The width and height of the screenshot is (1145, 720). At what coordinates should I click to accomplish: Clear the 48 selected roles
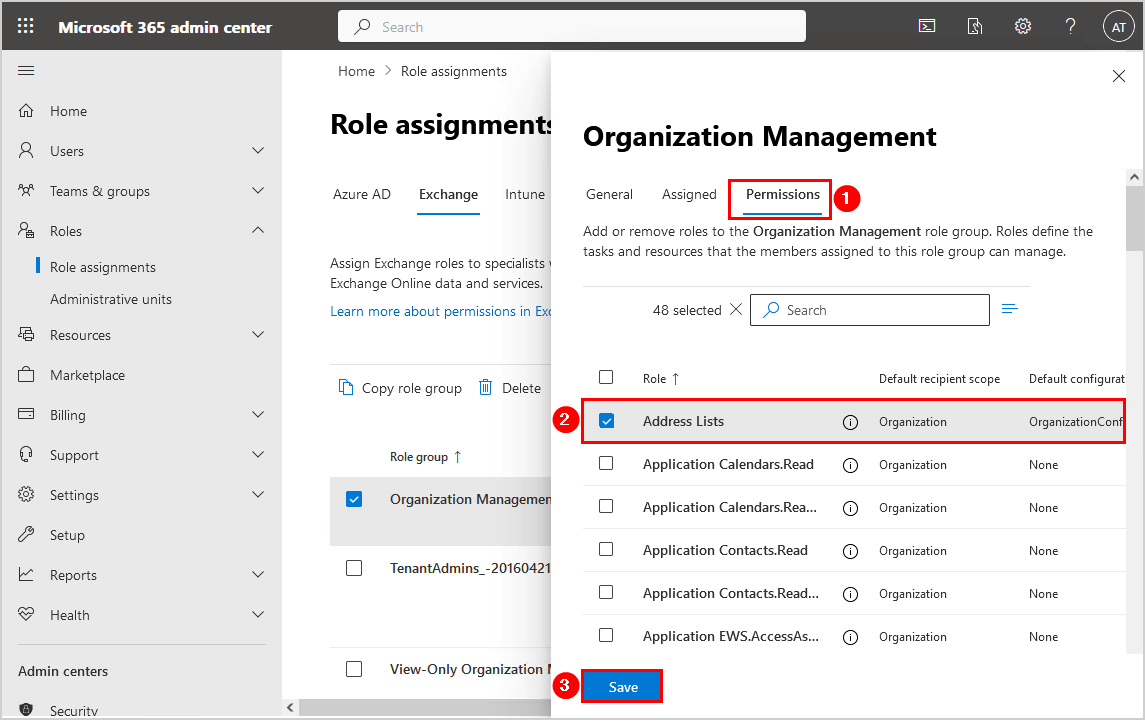coord(736,310)
